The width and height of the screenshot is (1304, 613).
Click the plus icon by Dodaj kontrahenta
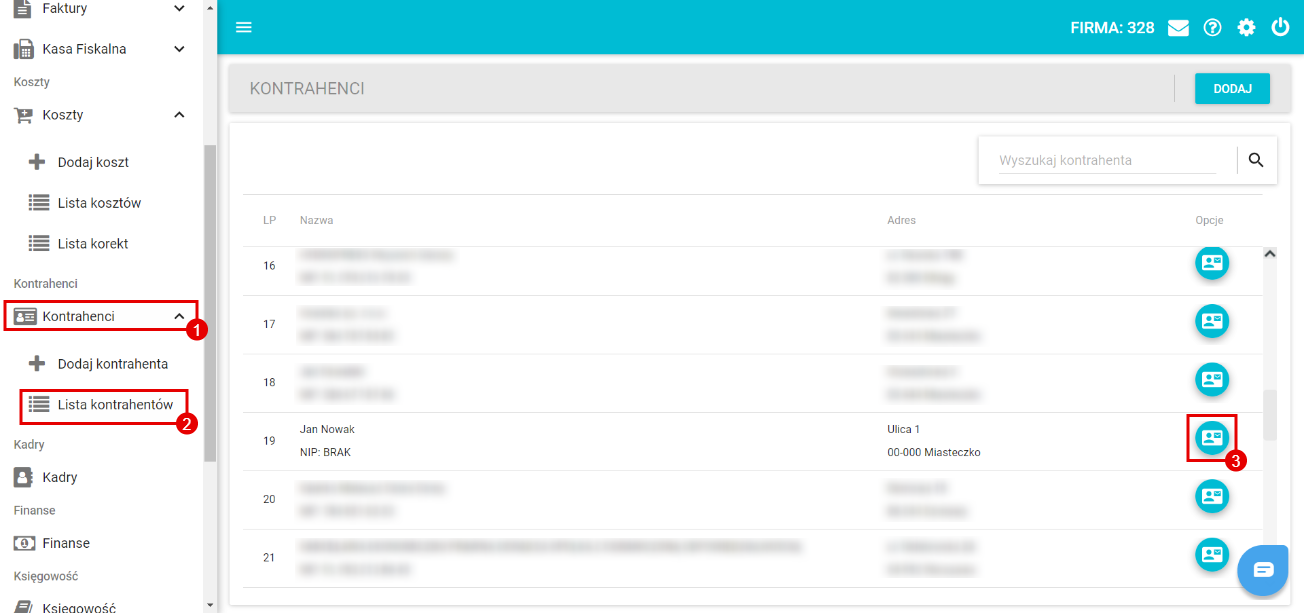(x=38, y=364)
